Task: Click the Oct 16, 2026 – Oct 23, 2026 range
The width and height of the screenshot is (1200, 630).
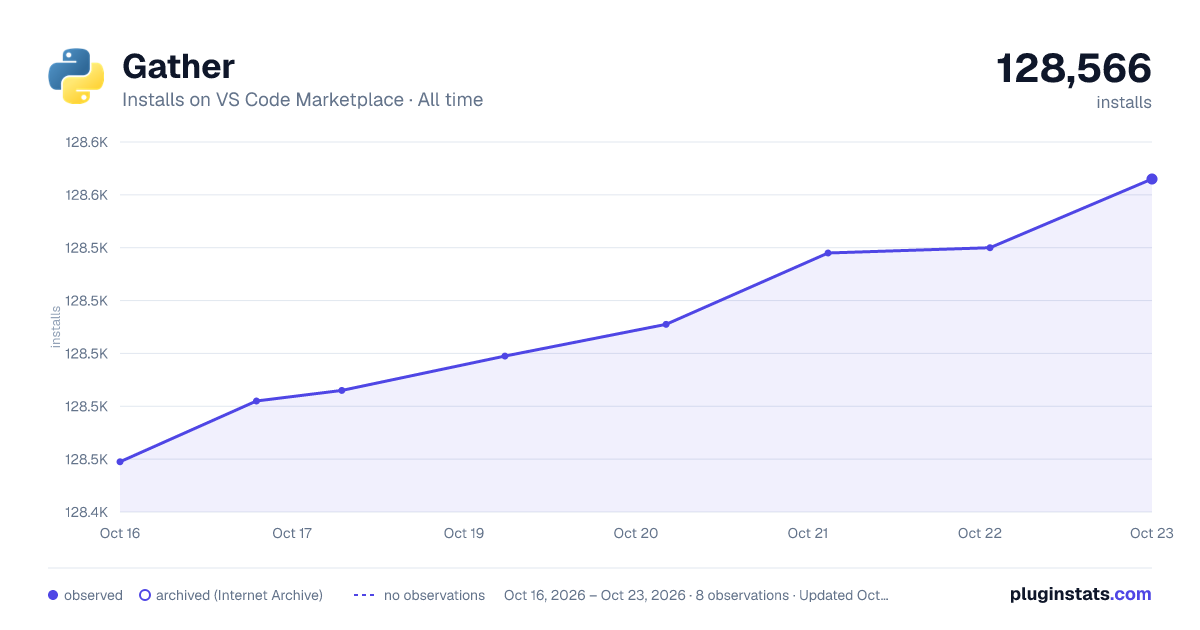Action: click(595, 595)
